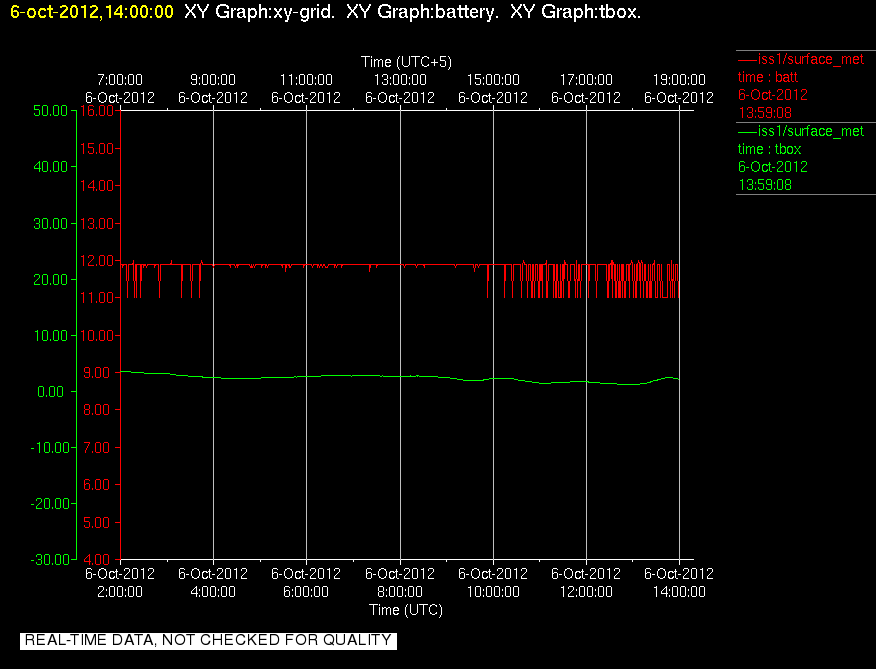Select the 'XY Graph:battery.' title text
This screenshot has width=876, height=669.
click(422, 12)
